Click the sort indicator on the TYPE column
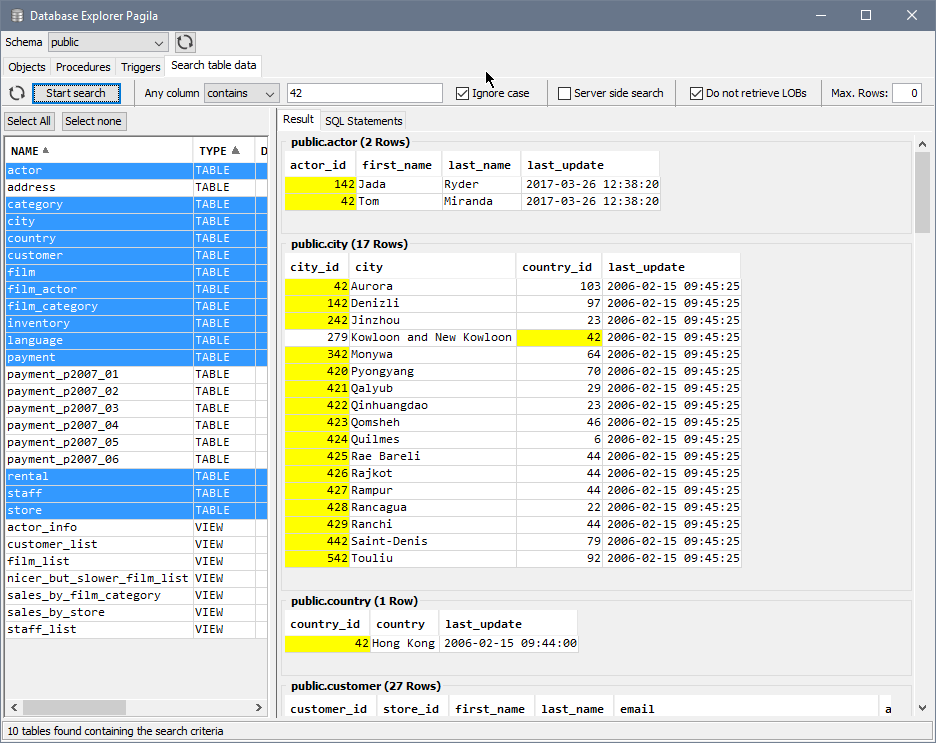The width and height of the screenshot is (936, 743). pos(237,149)
